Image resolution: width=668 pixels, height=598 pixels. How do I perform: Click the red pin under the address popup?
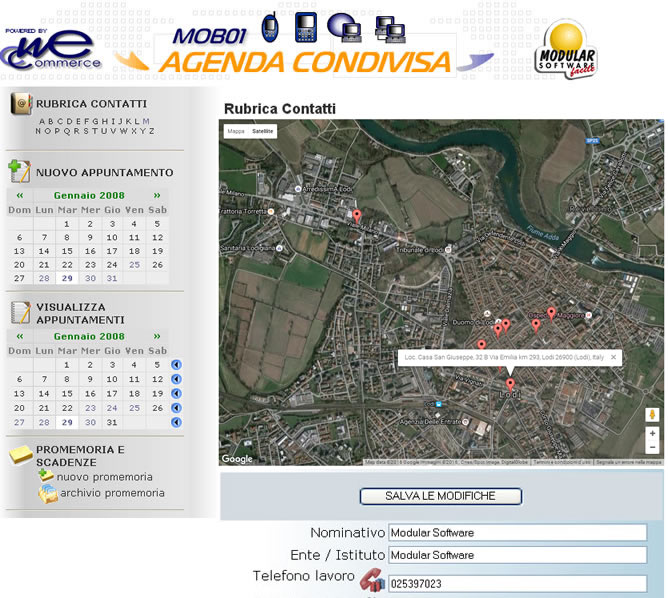pos(510,385)
